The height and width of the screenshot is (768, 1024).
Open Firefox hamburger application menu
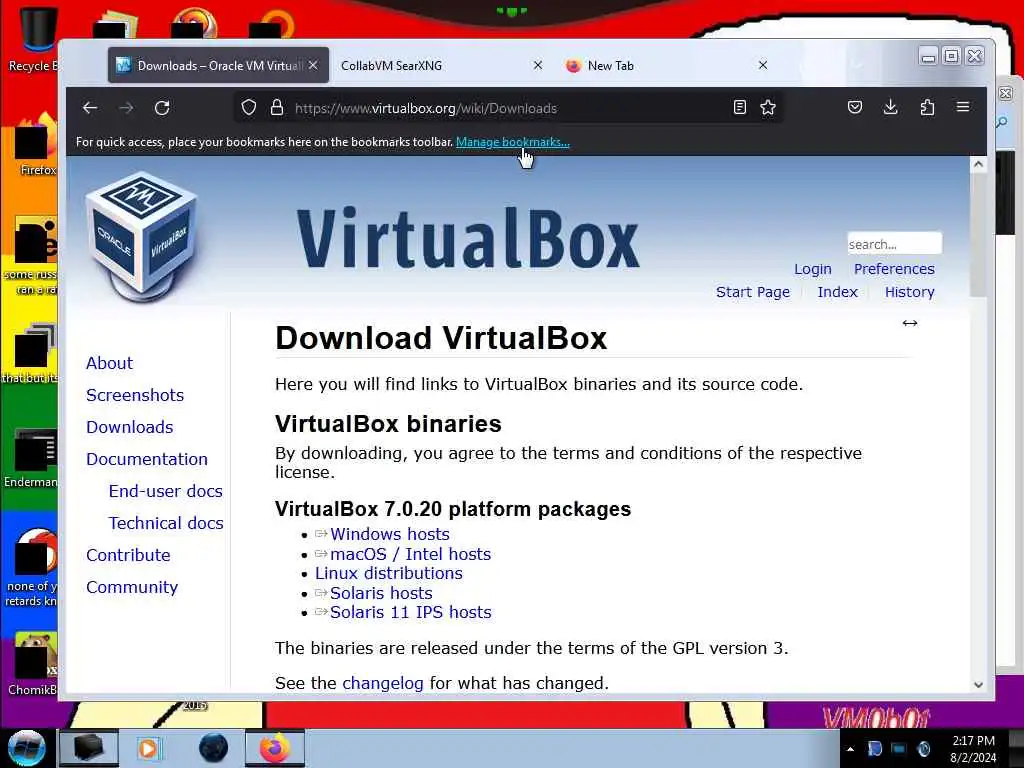point(963,107)
